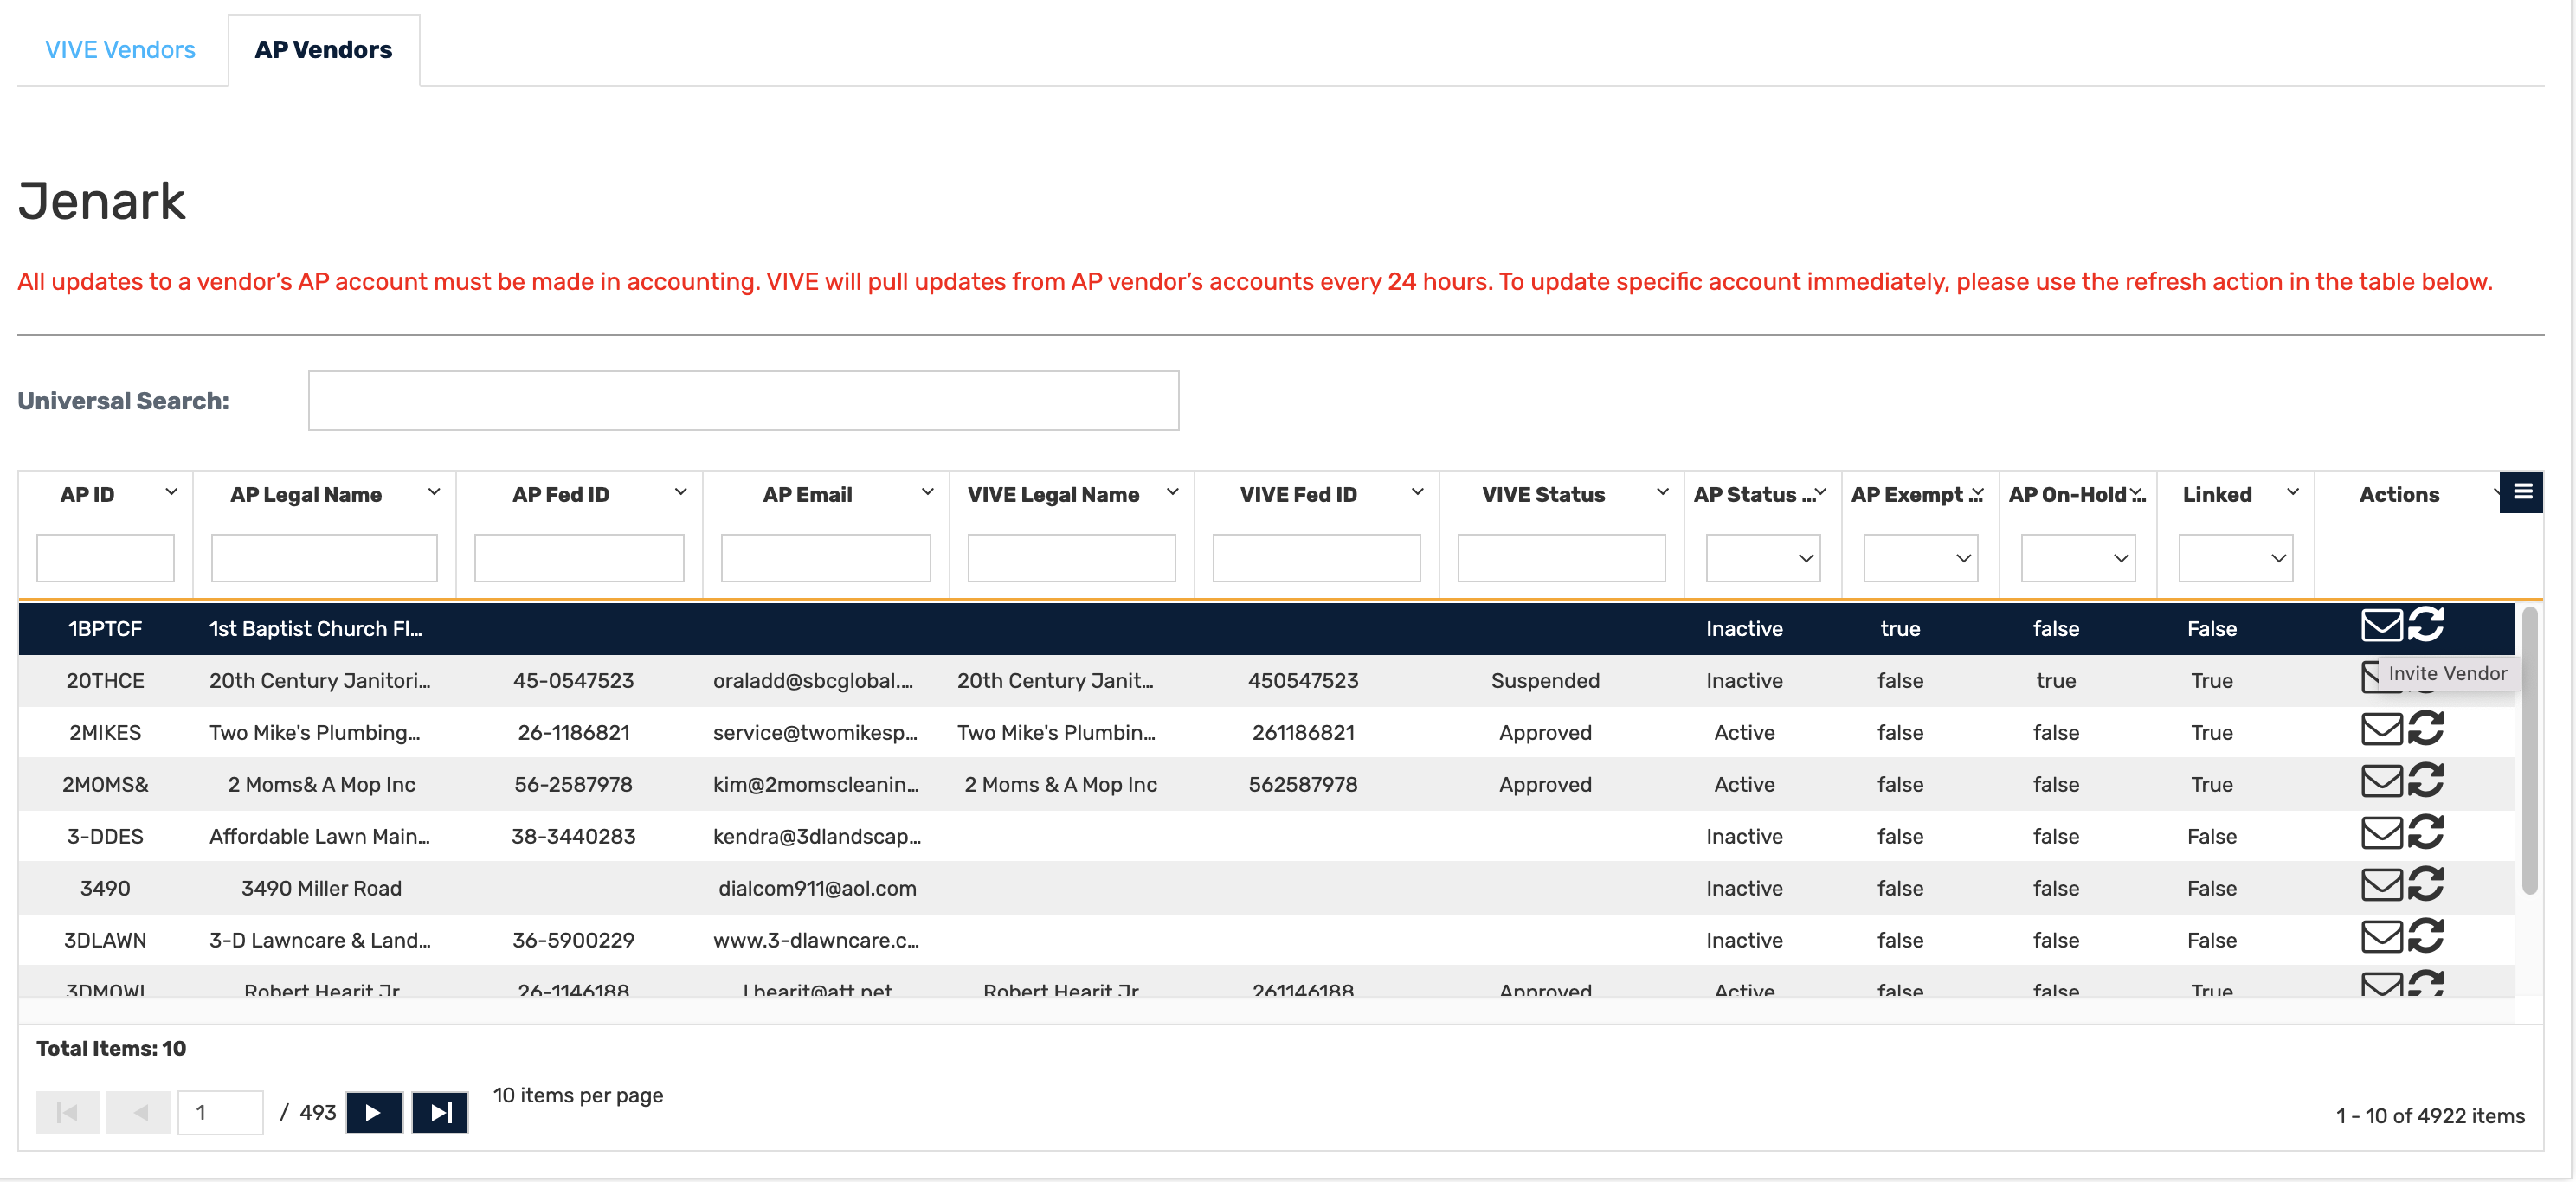Go to next page of vendors

pyautogui.click(x=374, y=1112)
